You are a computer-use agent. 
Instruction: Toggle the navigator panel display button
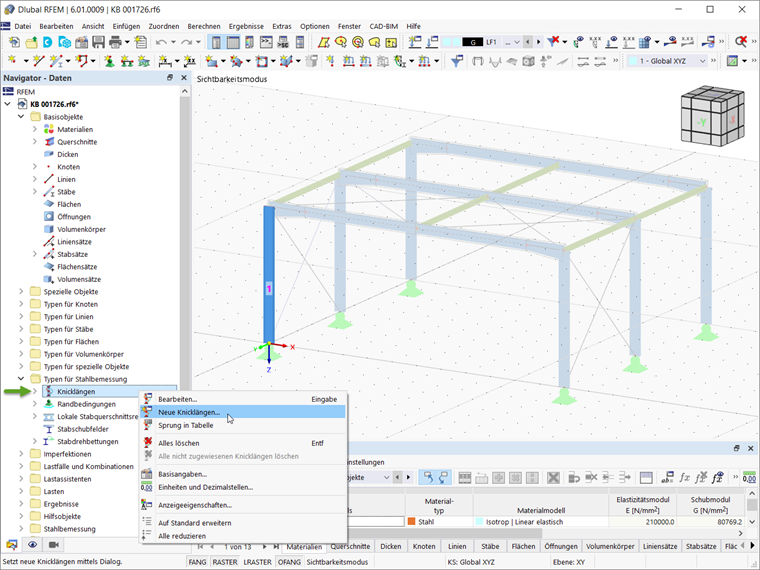[216, 42]
